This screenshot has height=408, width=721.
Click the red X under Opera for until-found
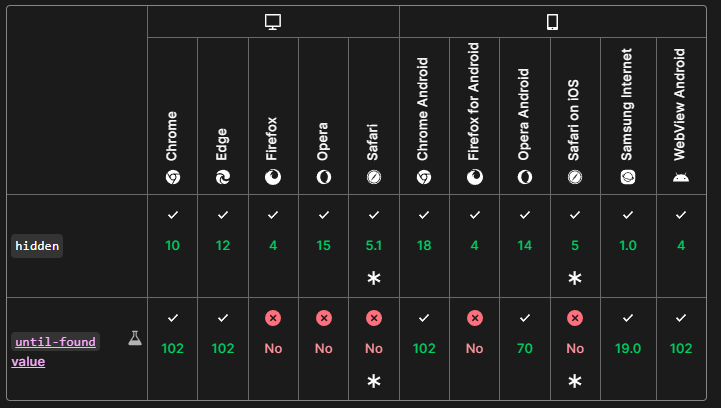coord(324,318)
